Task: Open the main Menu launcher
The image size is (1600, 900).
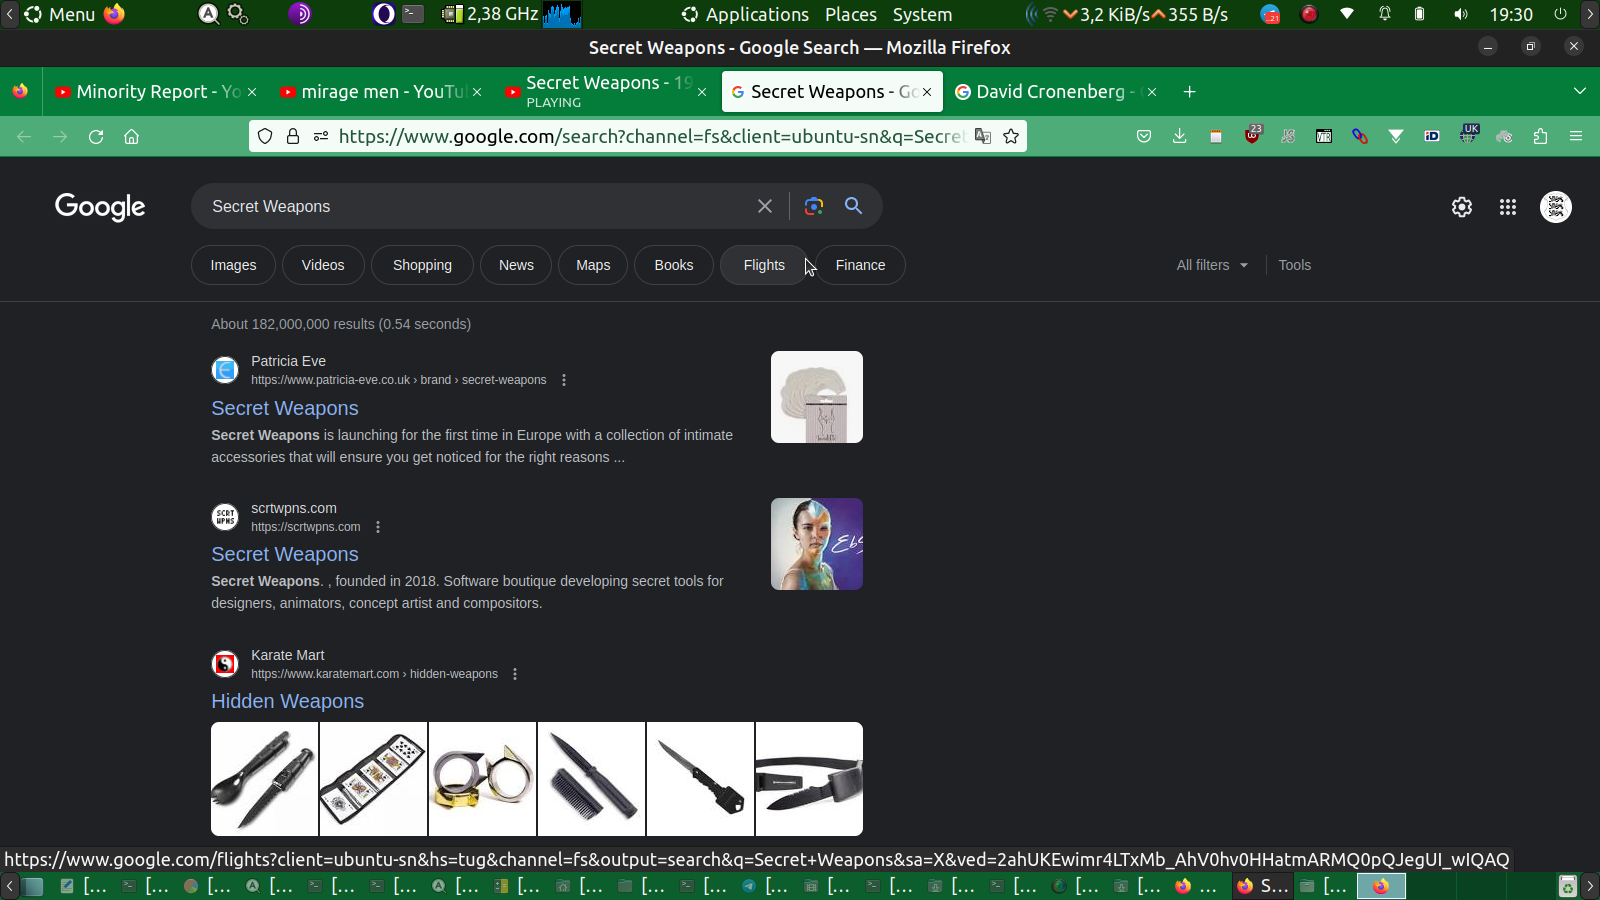Action: pyautogui.click(x=60, y=14)
